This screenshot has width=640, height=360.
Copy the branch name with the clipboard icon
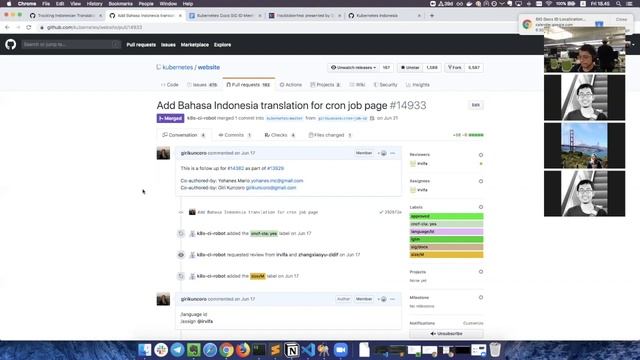[x=372, y=118]
